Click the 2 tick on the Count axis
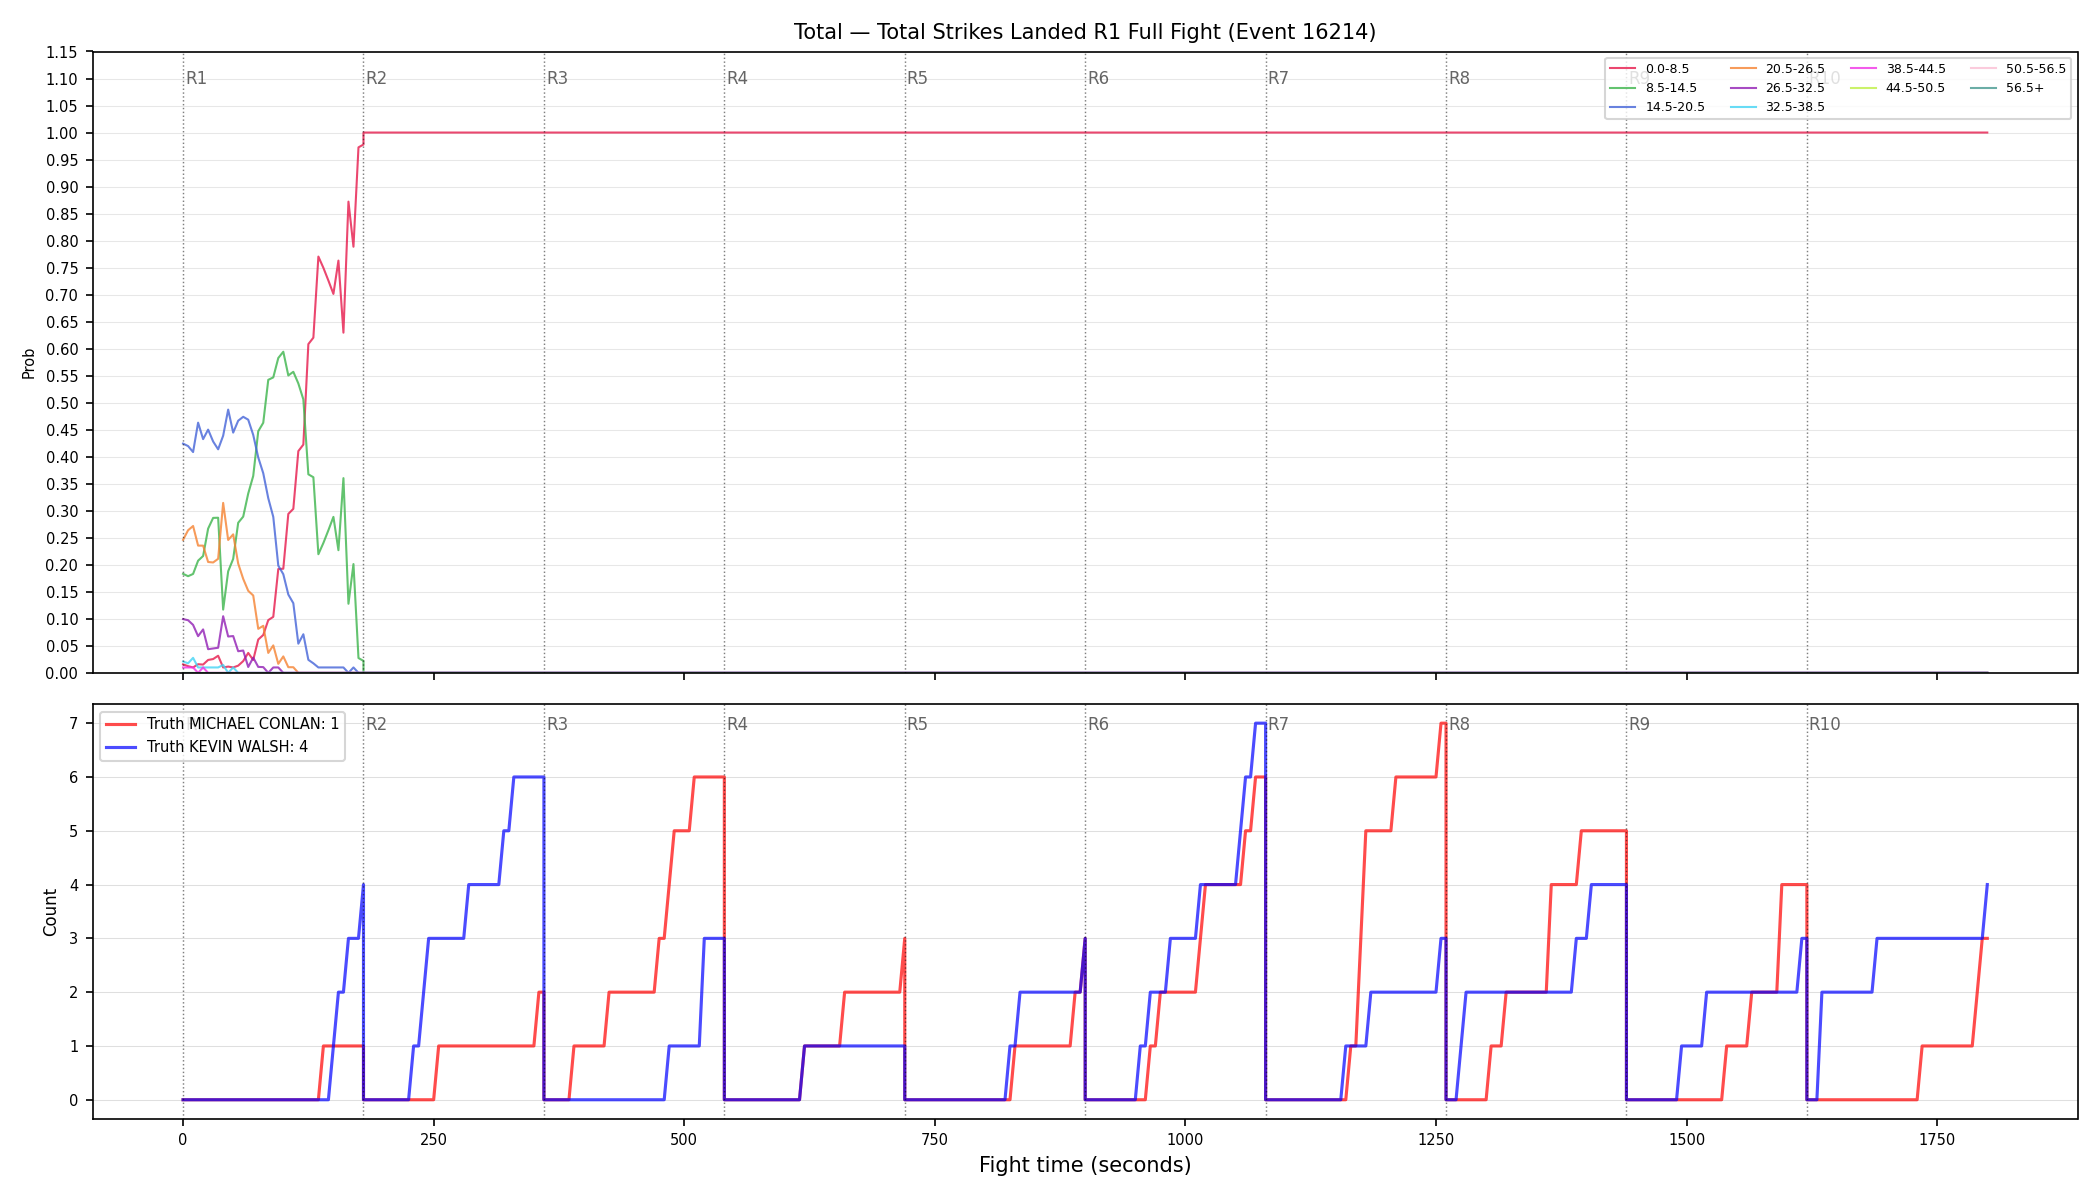This screenshot has width=2100, height=1200. coord(74,993)
